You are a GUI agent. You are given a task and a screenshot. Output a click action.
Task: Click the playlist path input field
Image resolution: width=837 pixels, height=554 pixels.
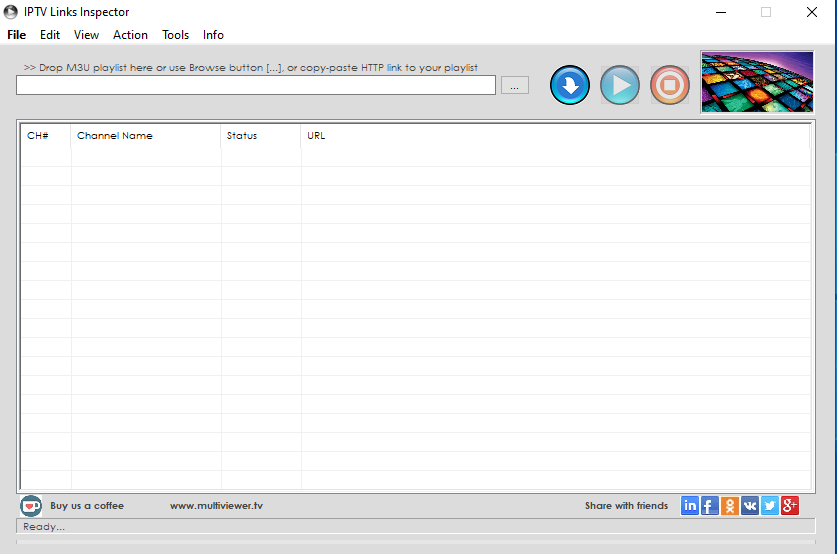[x=256, y=86]
